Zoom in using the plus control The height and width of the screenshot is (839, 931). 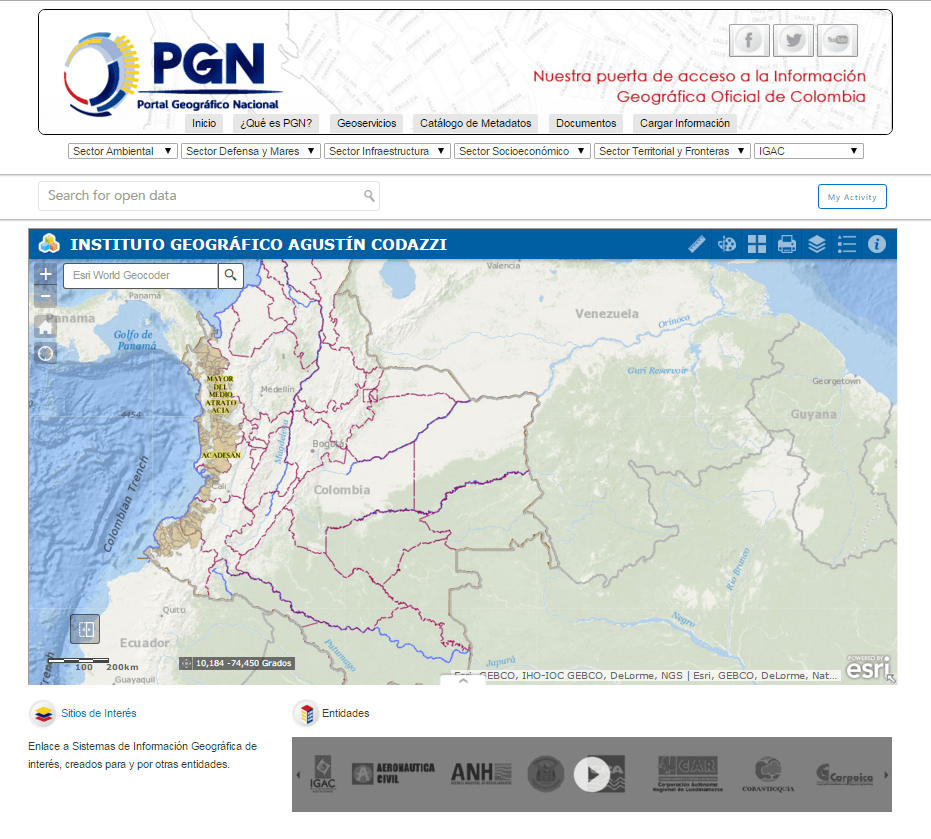45,272
